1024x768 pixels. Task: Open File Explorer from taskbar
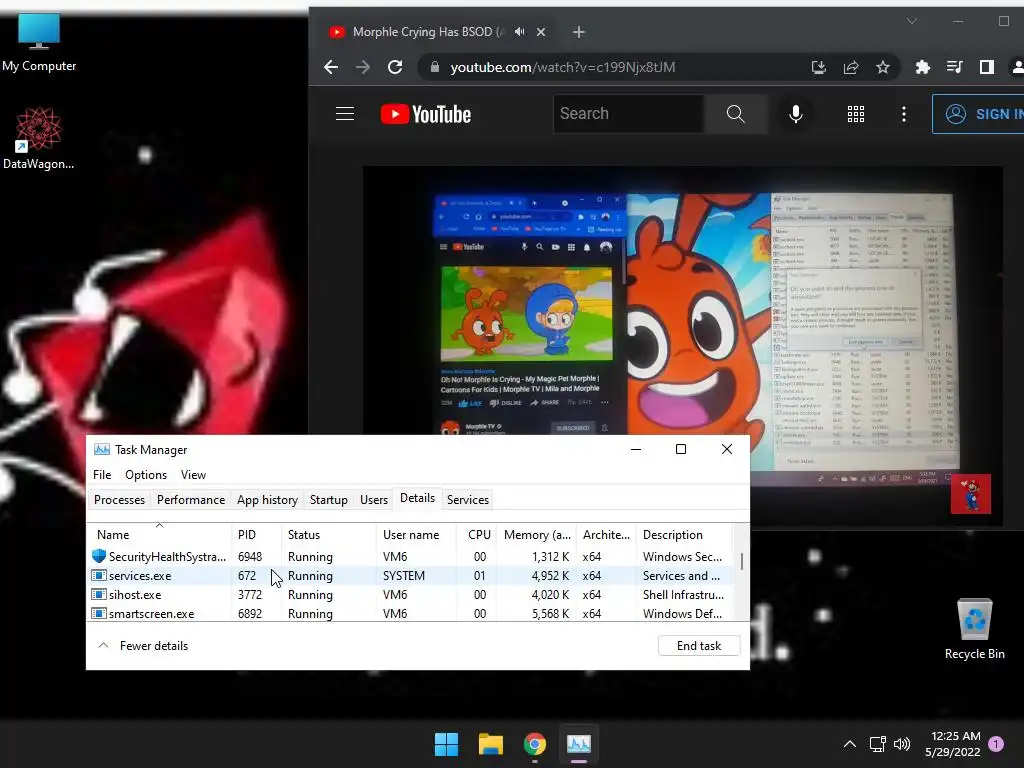tap(490, 744)
